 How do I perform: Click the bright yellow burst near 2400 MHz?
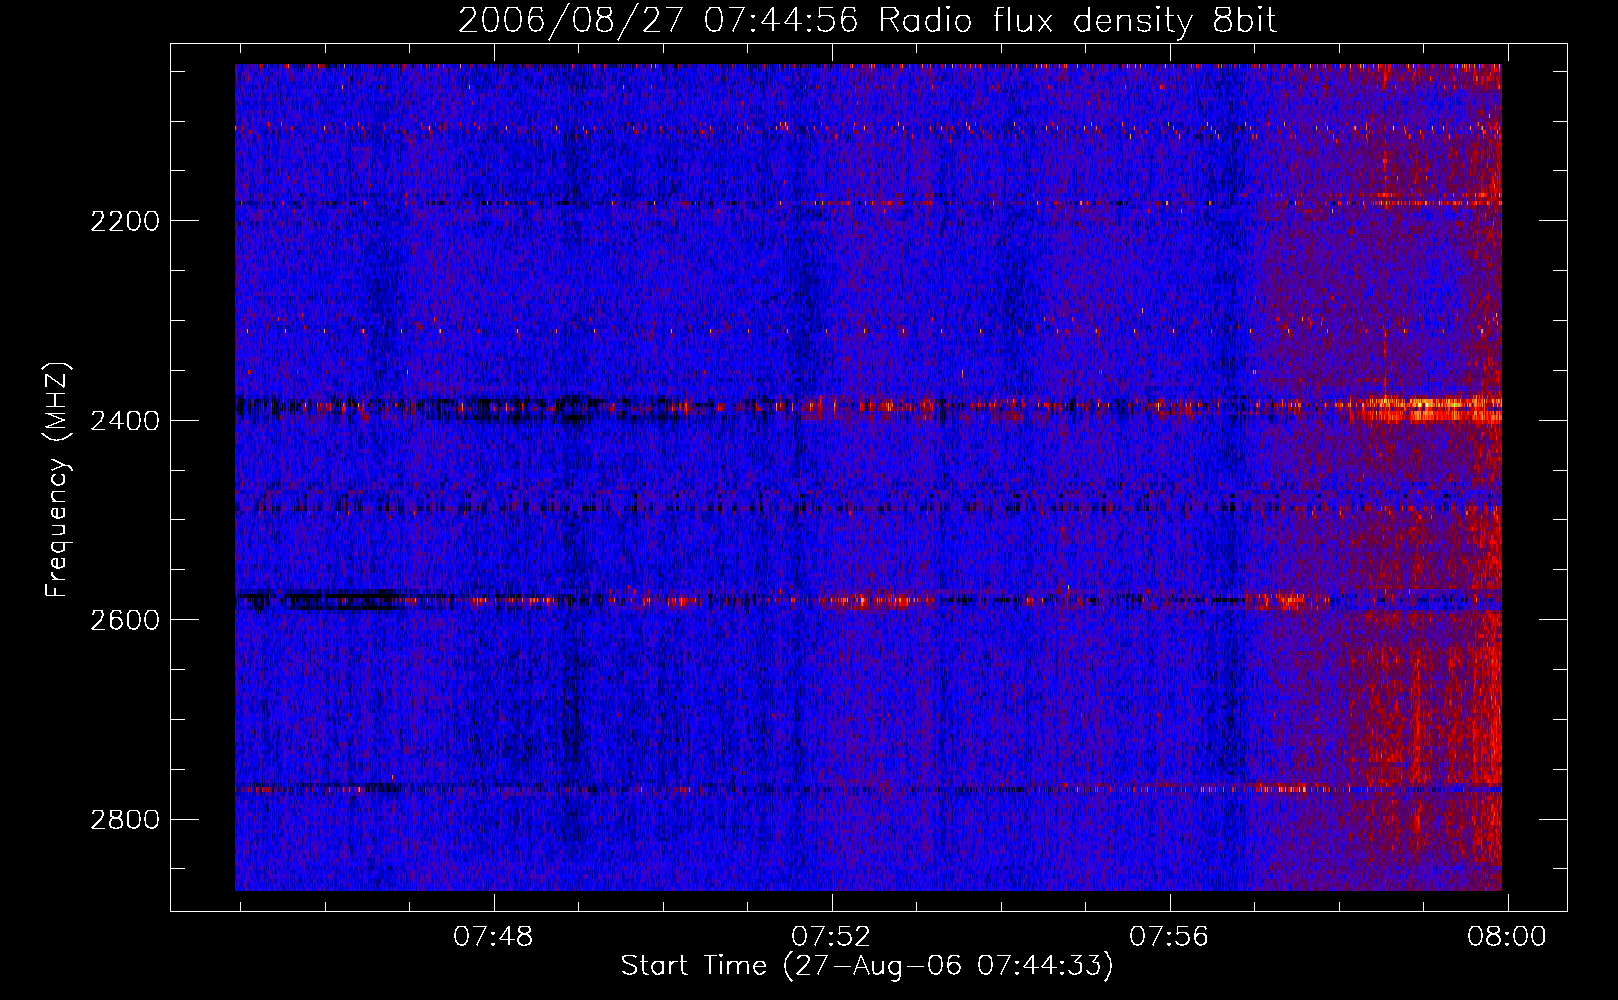[1425, 409]
